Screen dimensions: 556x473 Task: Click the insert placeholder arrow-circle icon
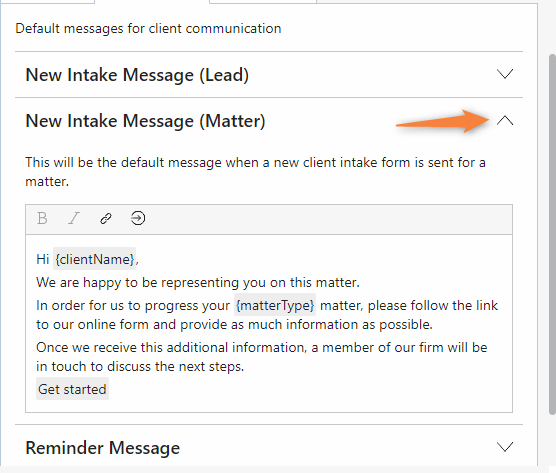point(138,218)
